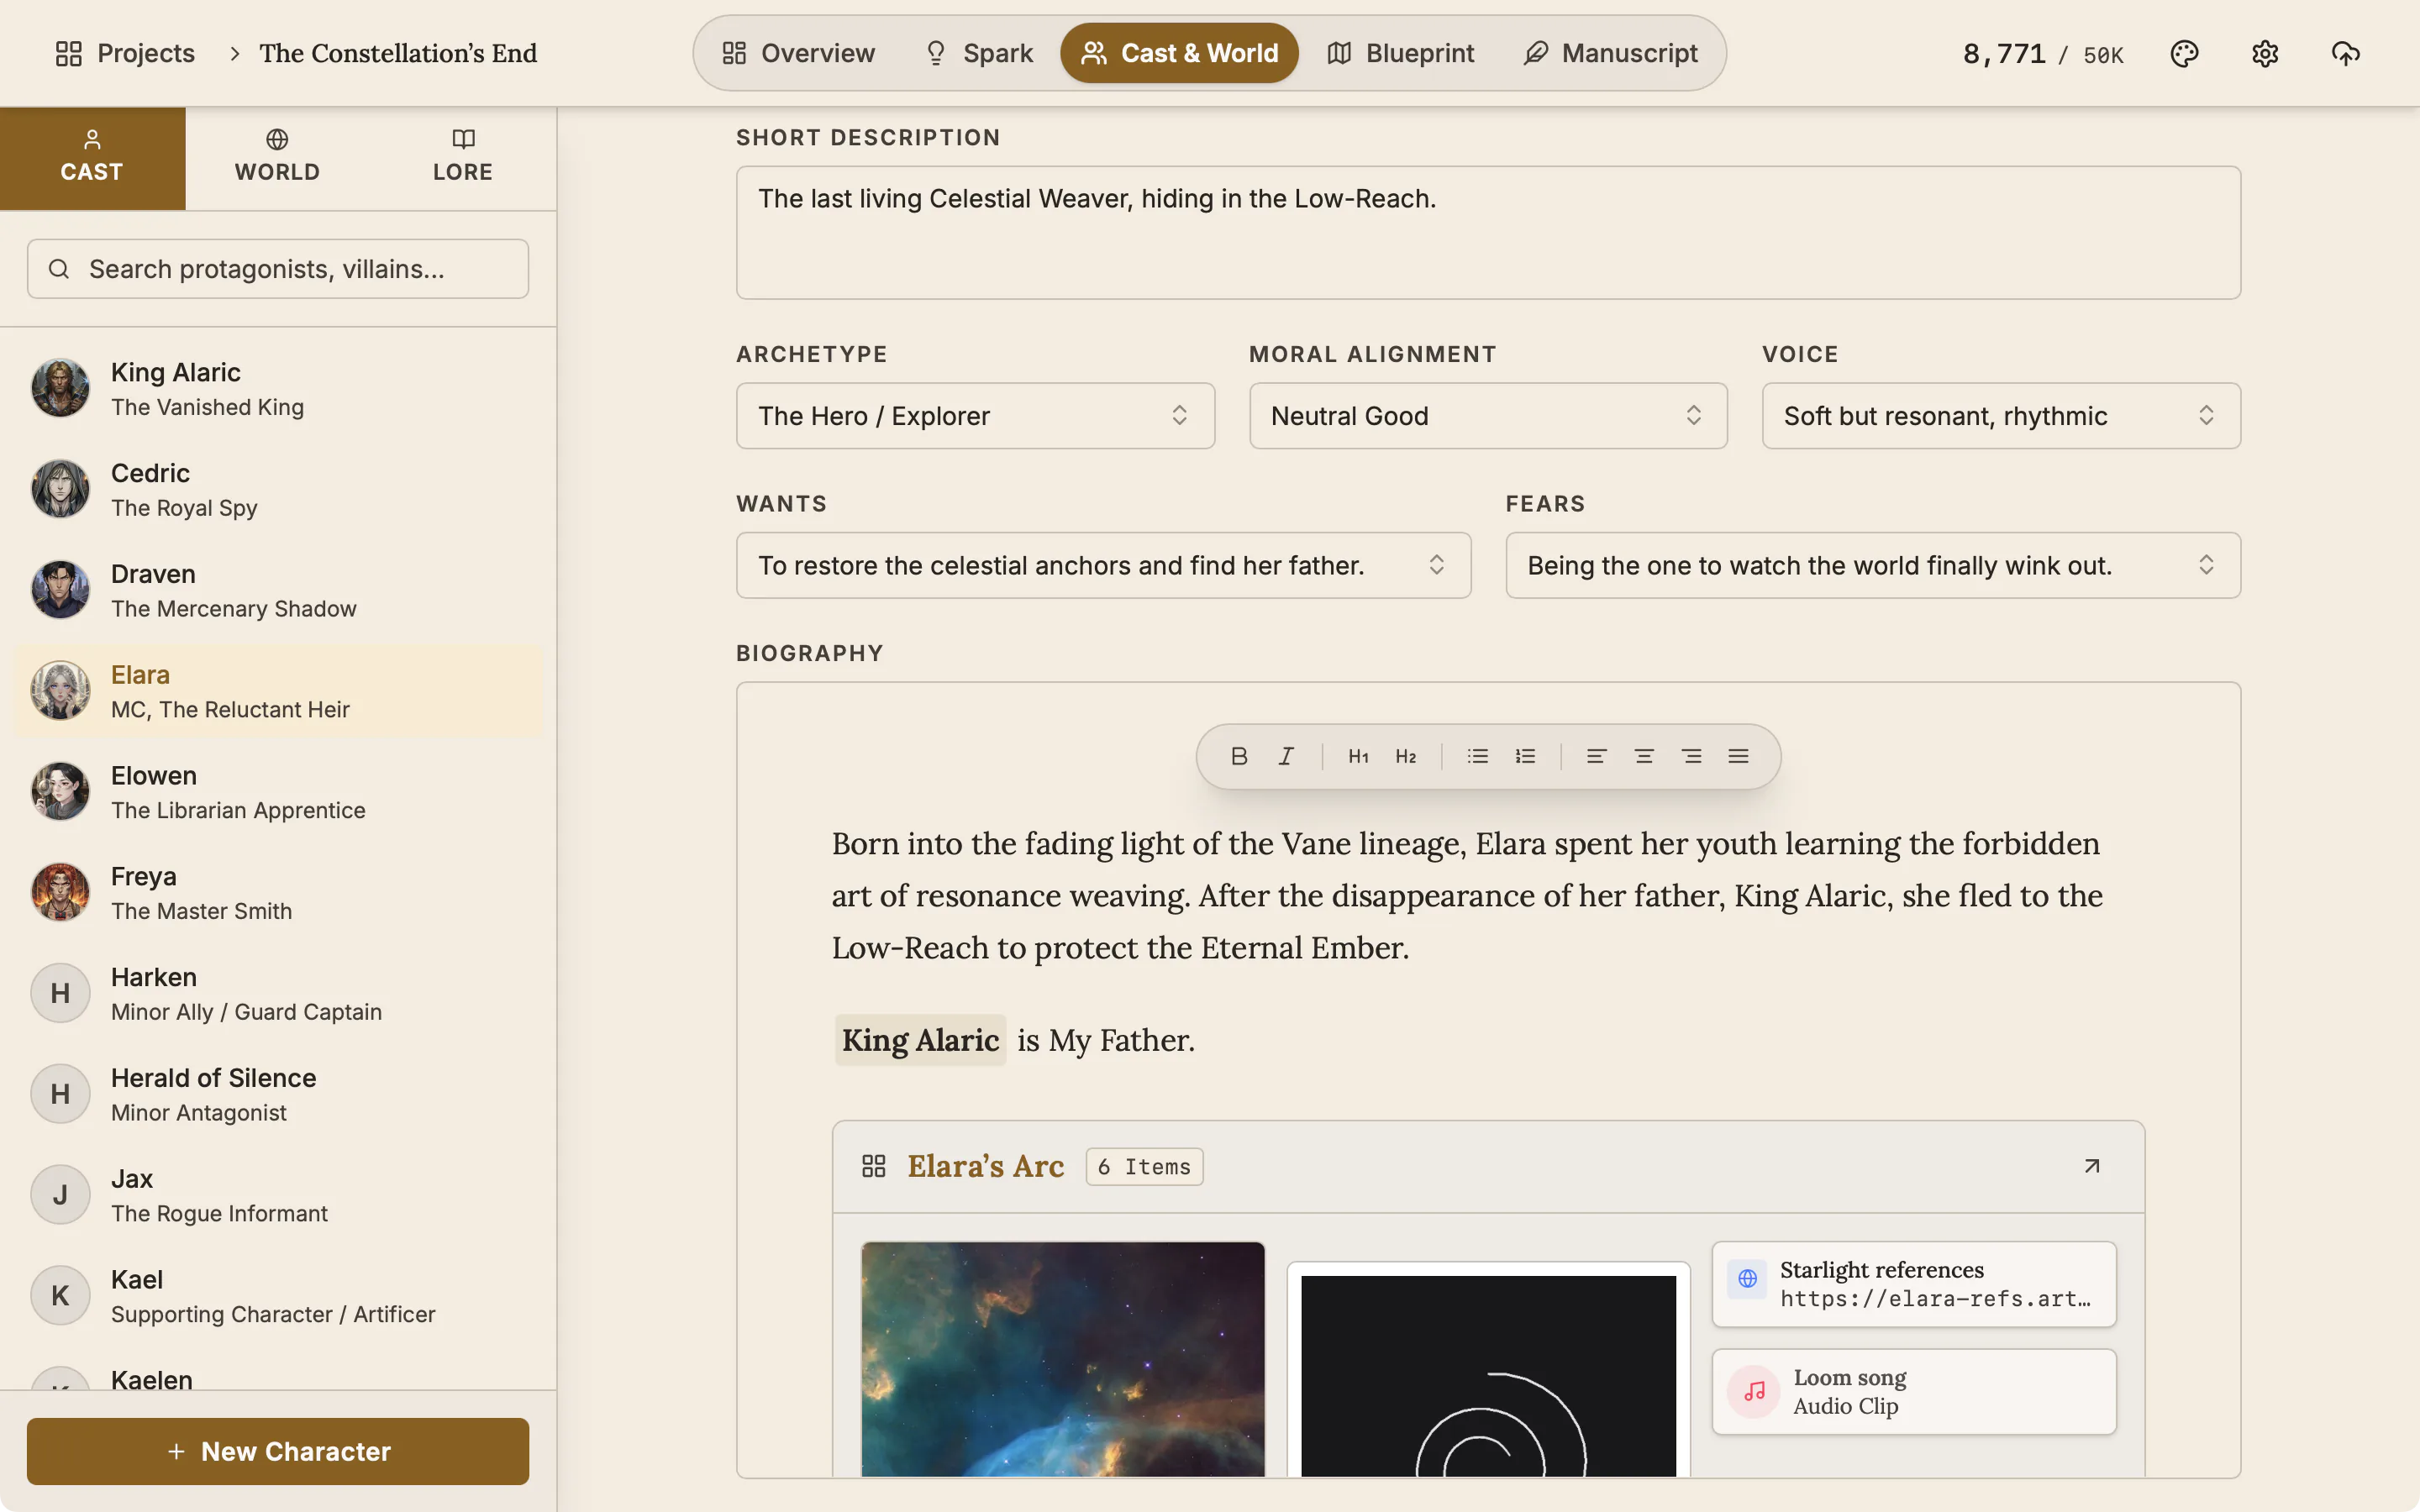2420x1512 pixels.
Task: Click the 6 Items badge
Action: pyautogui.click(x=1144, y=1166)
